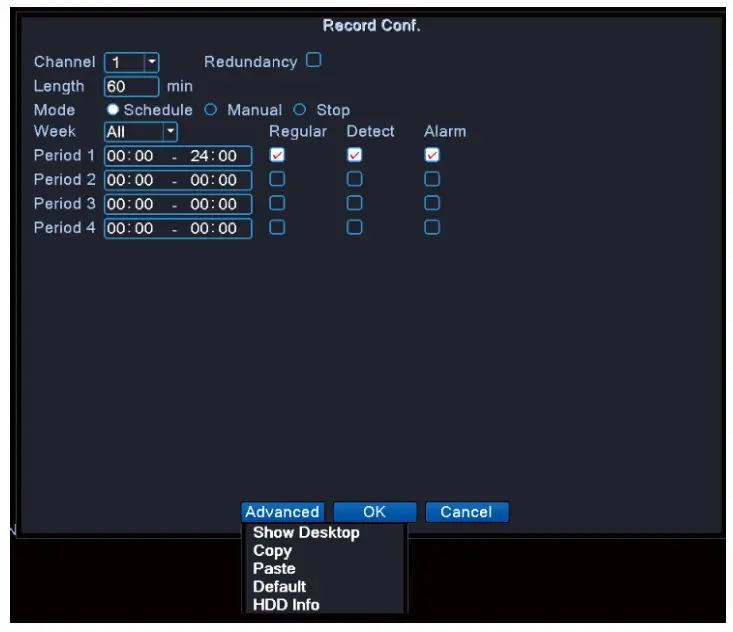This screenshot has height=632, width=733.
Task: Uncheck Alarm for Period 1
Action: pos(432,155)
